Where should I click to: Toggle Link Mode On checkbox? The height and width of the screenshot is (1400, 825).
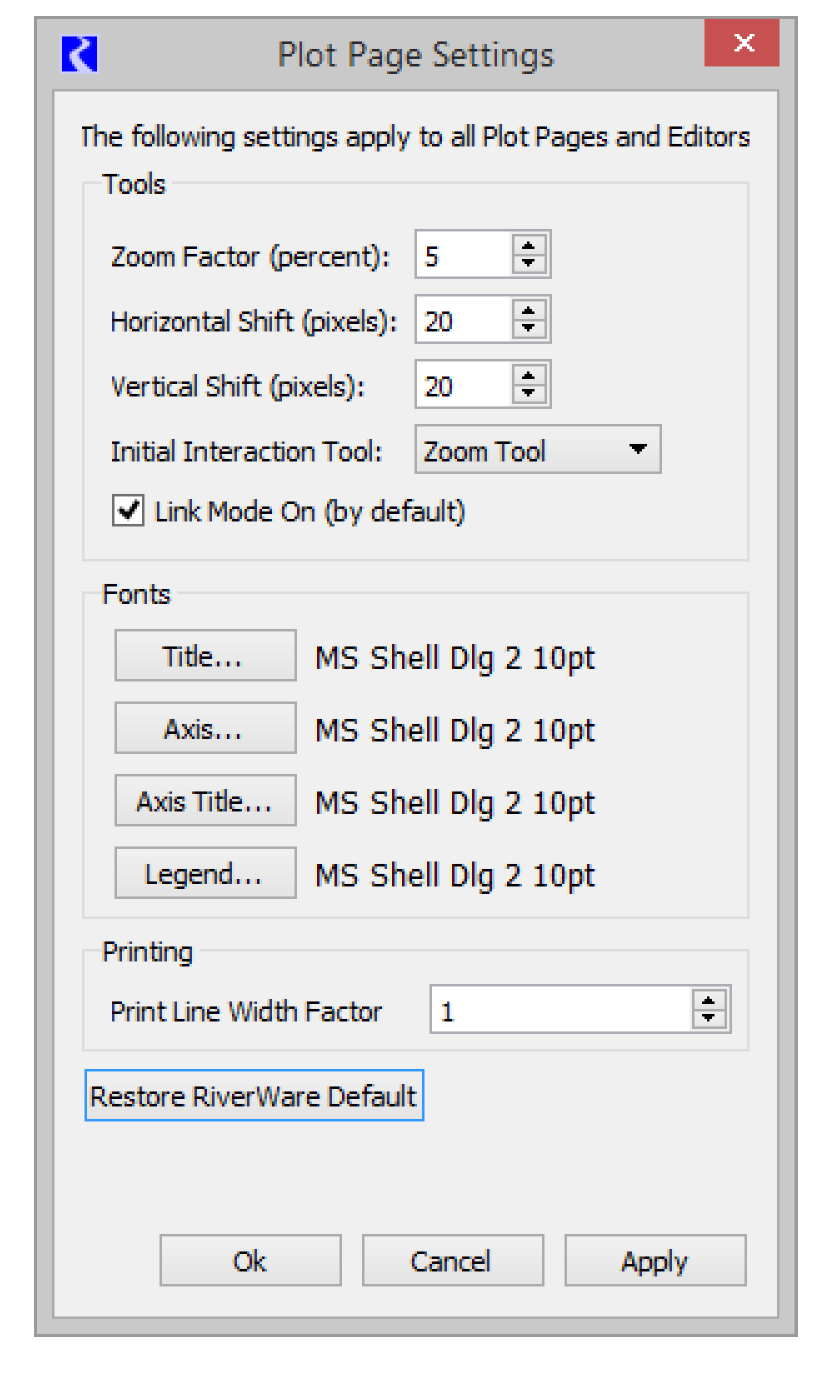tap(128, 511)
